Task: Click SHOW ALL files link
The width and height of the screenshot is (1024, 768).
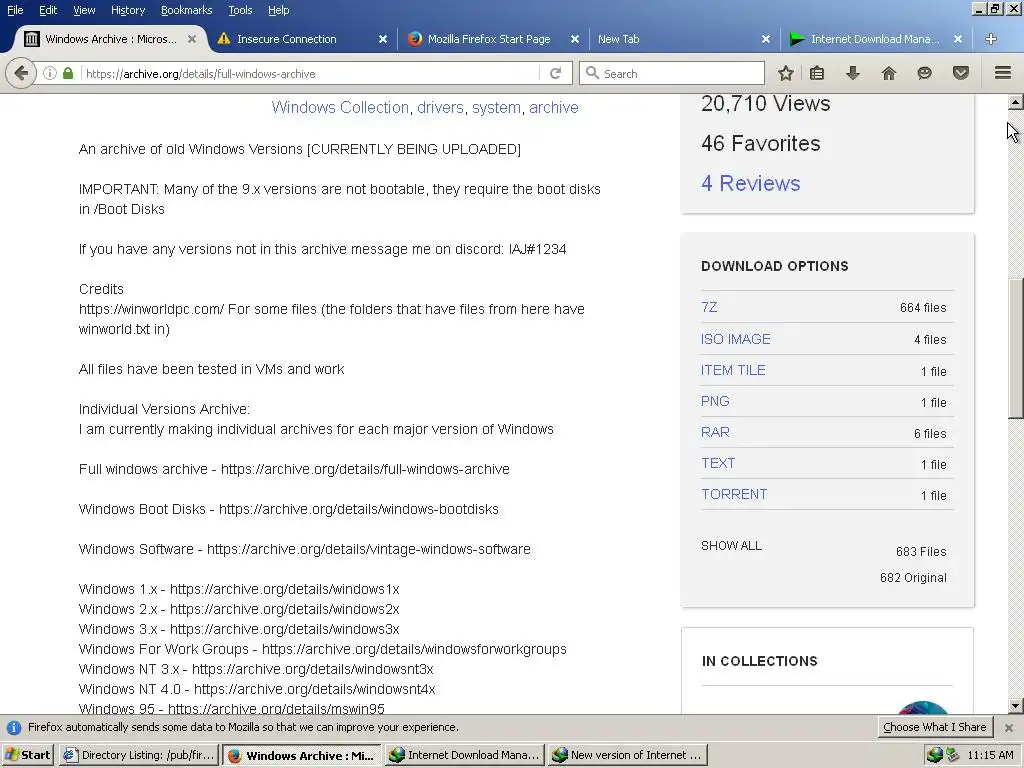Action: tap(731, 546)
